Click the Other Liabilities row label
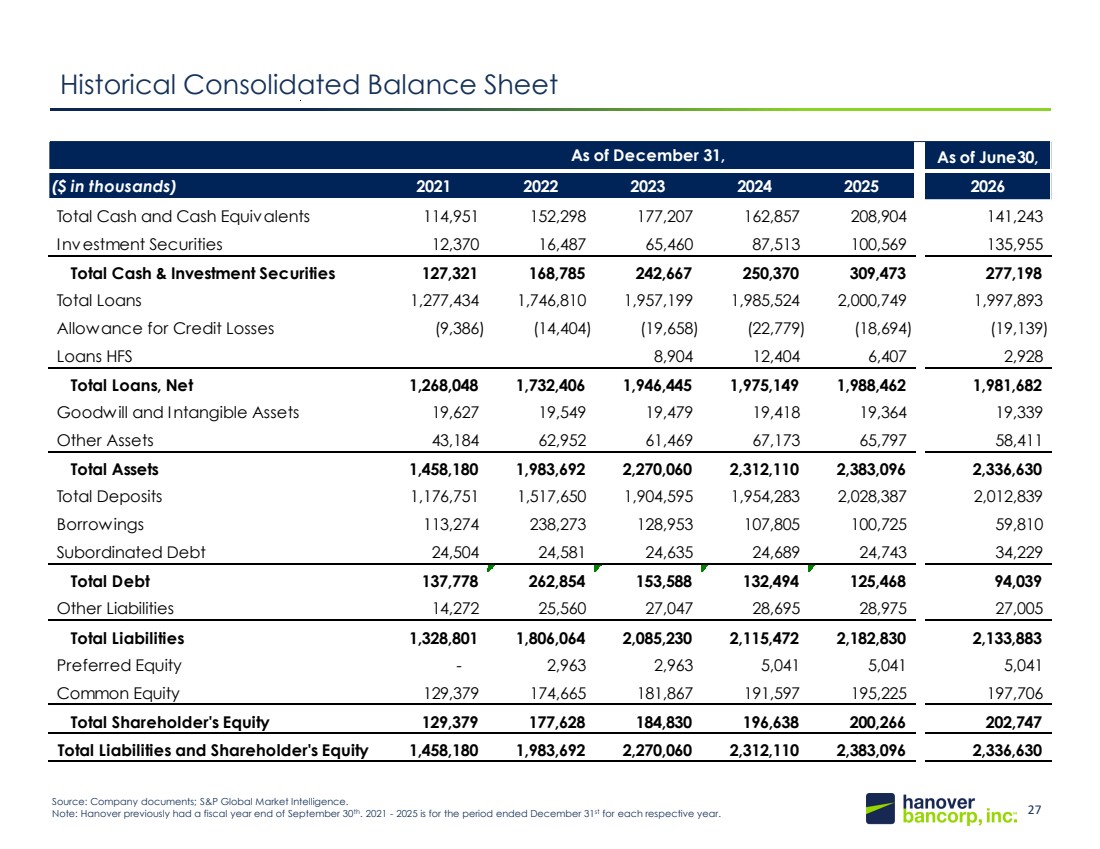Screen dimensions: 1100x849 pos(115,609)
